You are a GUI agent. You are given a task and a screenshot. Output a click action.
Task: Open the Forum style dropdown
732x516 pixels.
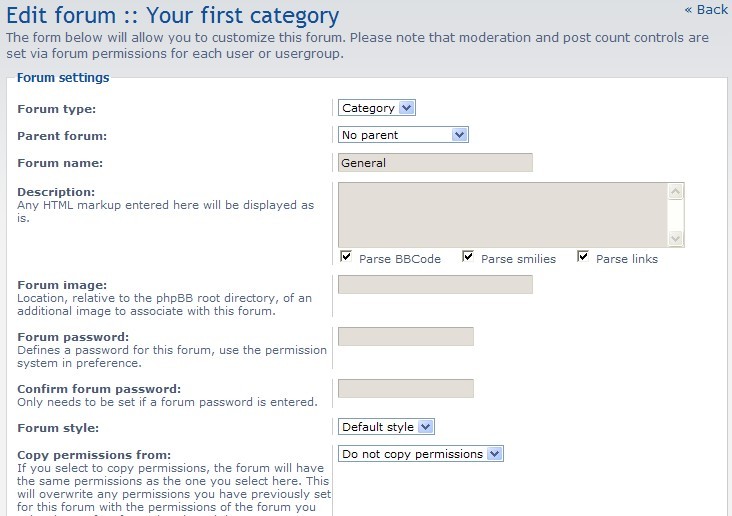coord(385,427)
